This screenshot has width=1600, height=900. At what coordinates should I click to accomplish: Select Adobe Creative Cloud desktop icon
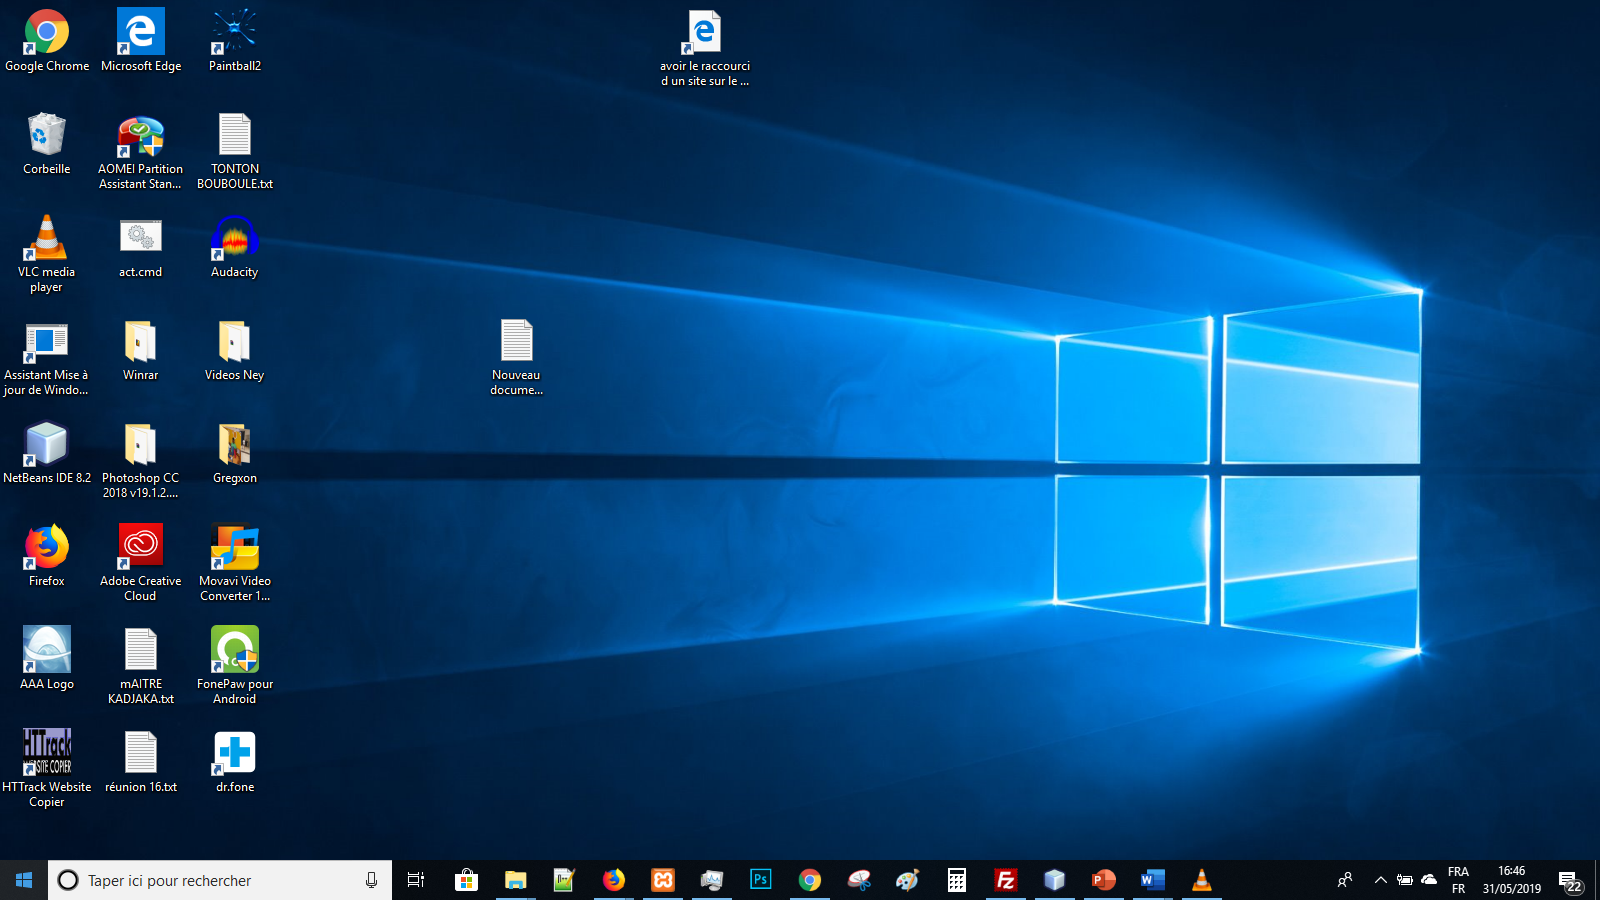141,563
